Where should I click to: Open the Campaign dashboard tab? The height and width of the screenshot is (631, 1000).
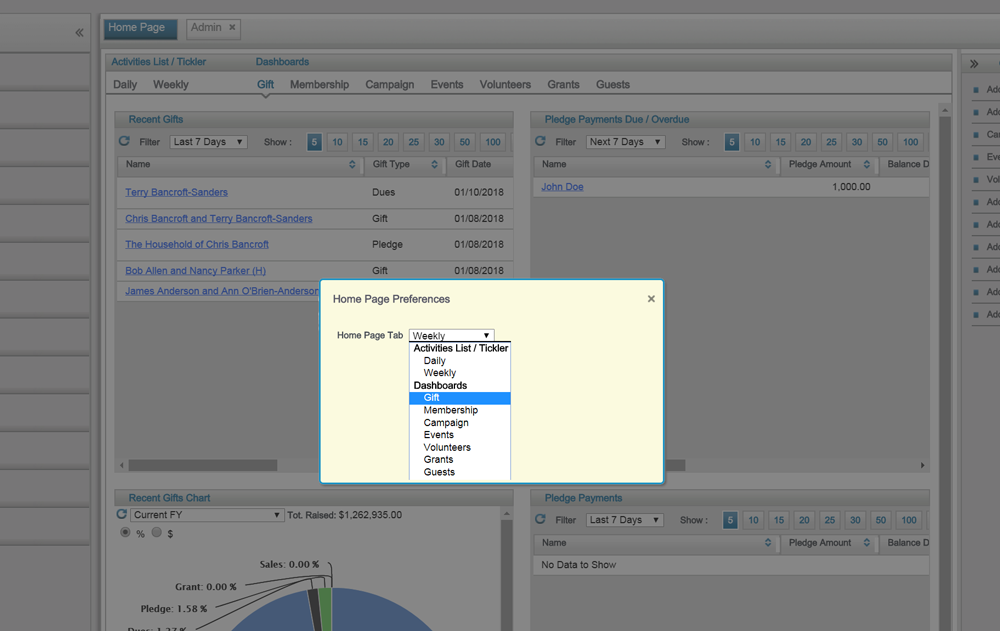coord(390,84)
